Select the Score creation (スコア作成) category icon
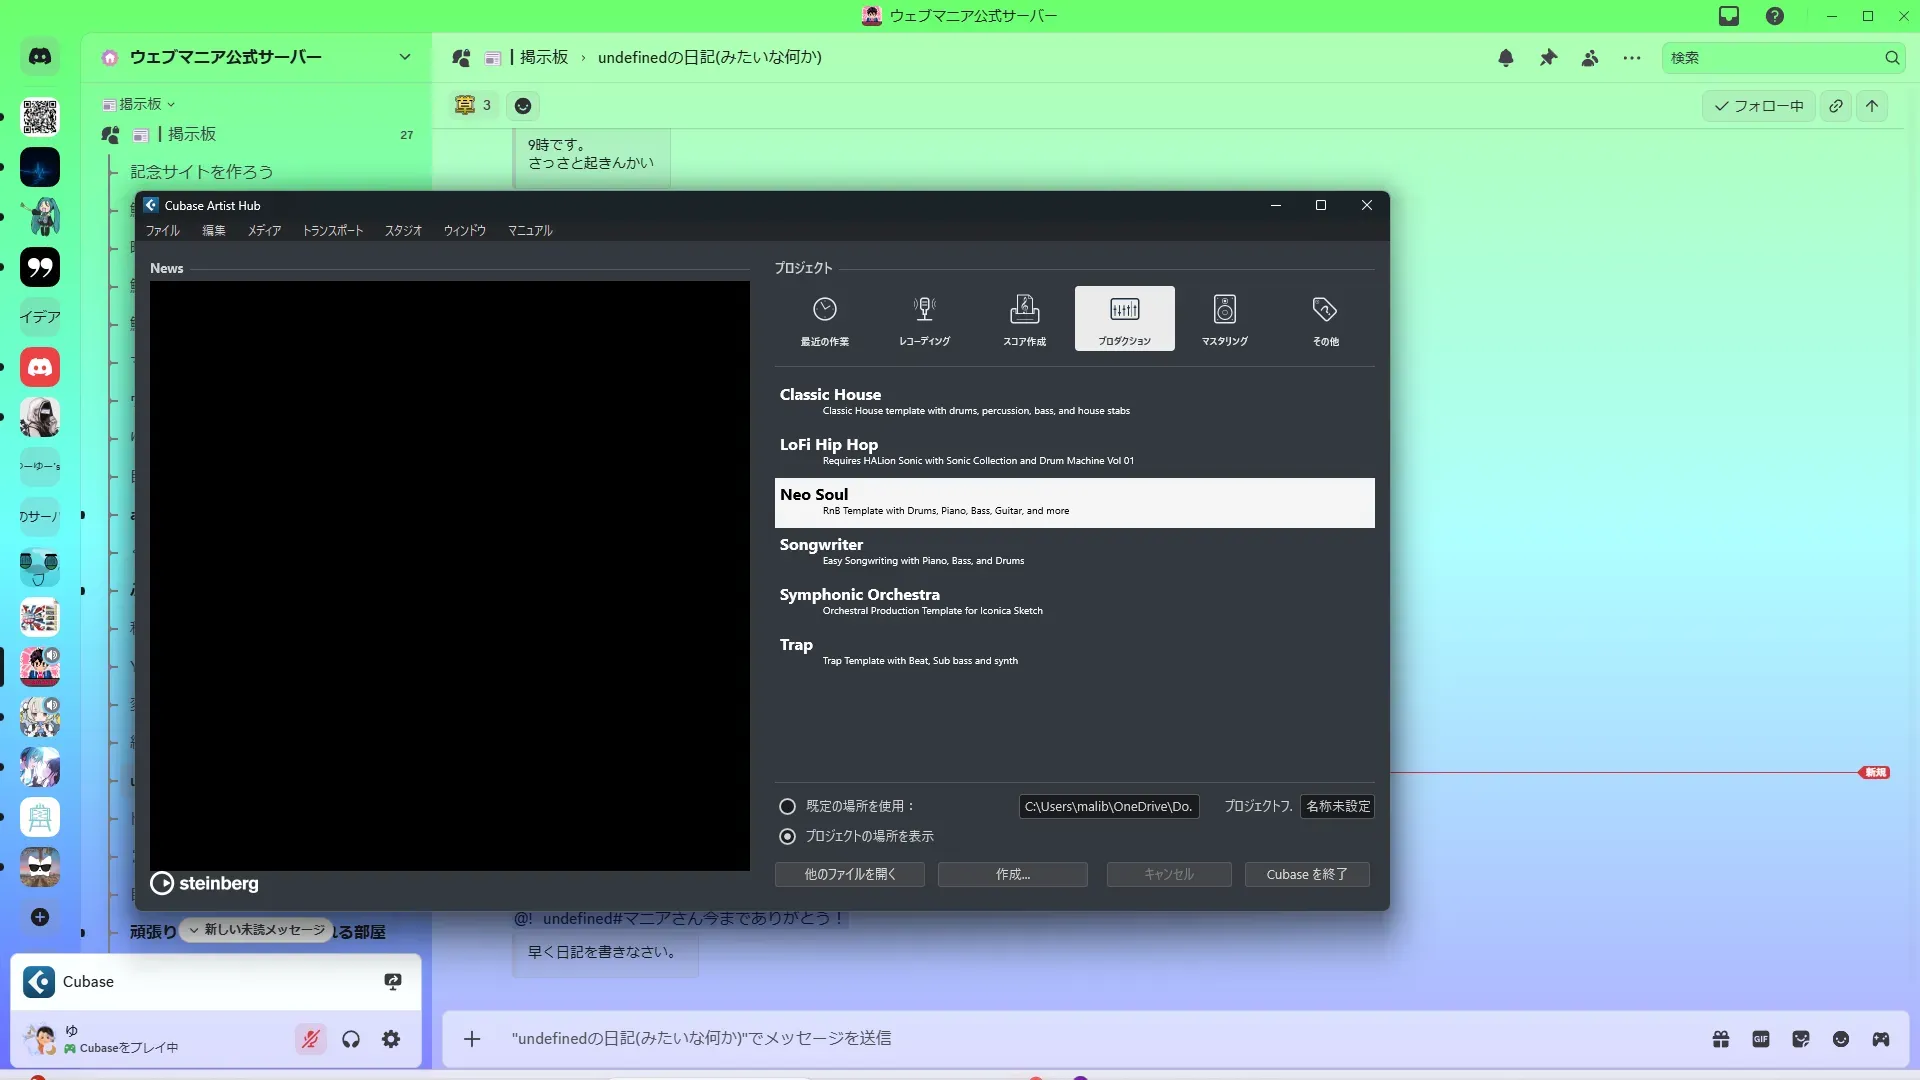Image resolution: width=1920 pixels, height=1080 pixels. pyautogui.click(x=1024, y=318)
